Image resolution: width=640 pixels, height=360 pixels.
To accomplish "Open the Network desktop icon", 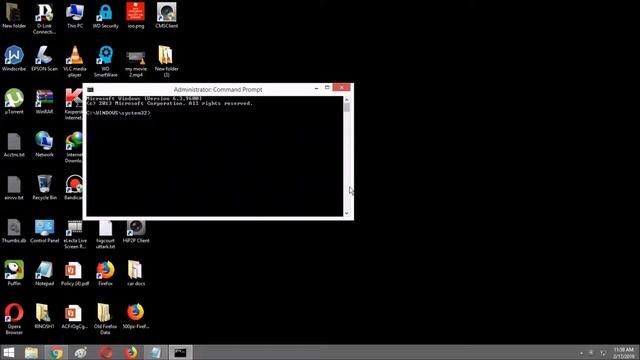I will coord(44,144).
